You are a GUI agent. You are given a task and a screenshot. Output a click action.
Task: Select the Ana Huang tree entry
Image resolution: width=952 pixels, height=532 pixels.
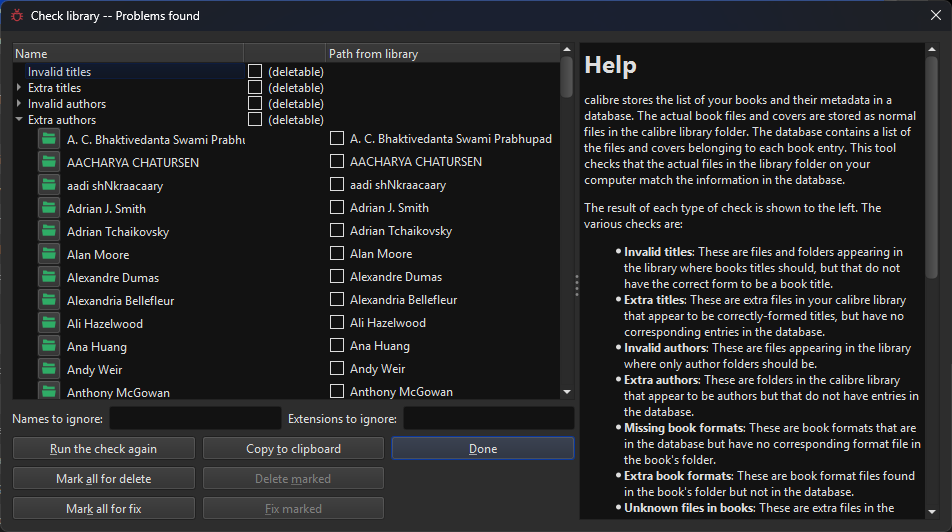pyautogui.click(x=97, y=347)
